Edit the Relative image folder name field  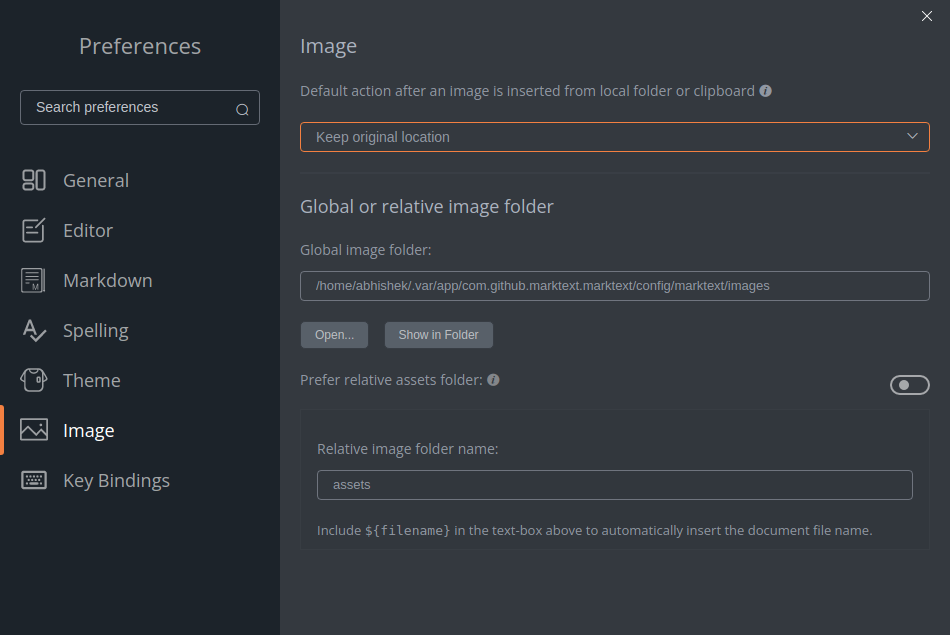click(x=614, y=484)
